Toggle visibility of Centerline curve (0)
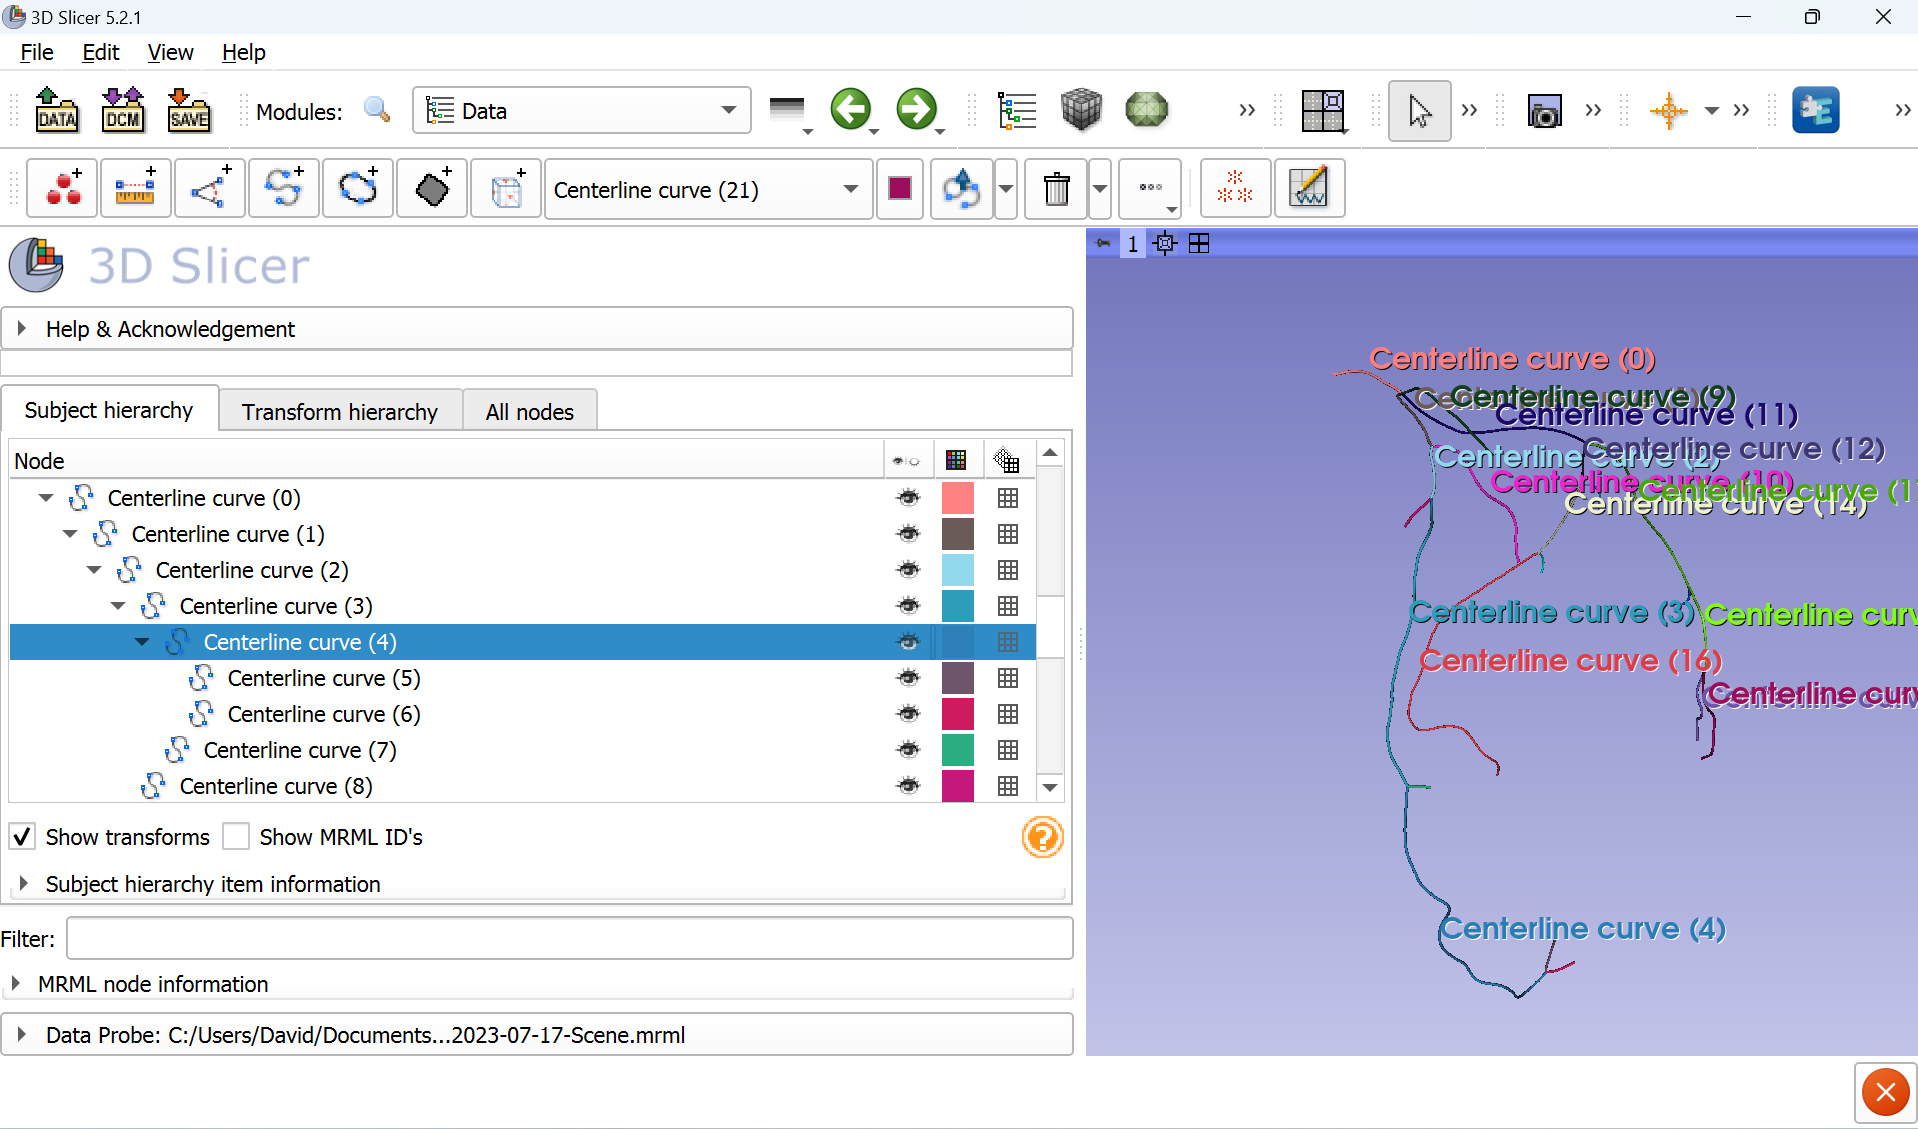 [x=908, y=498]
